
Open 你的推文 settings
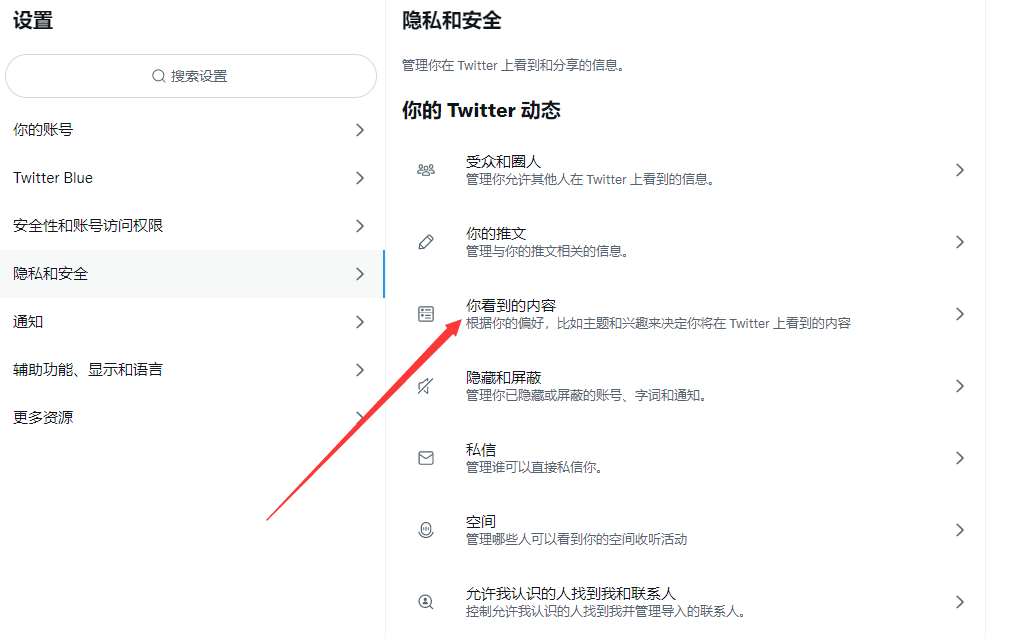click(685, 242)
